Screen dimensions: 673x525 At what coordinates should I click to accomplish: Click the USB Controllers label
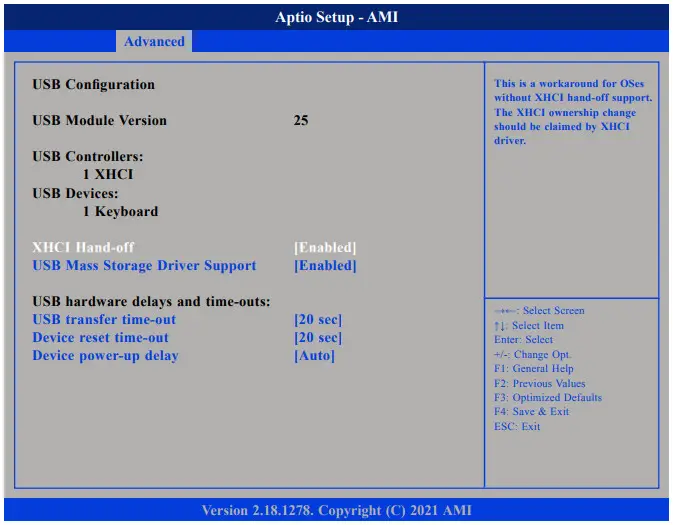(88, 156)
